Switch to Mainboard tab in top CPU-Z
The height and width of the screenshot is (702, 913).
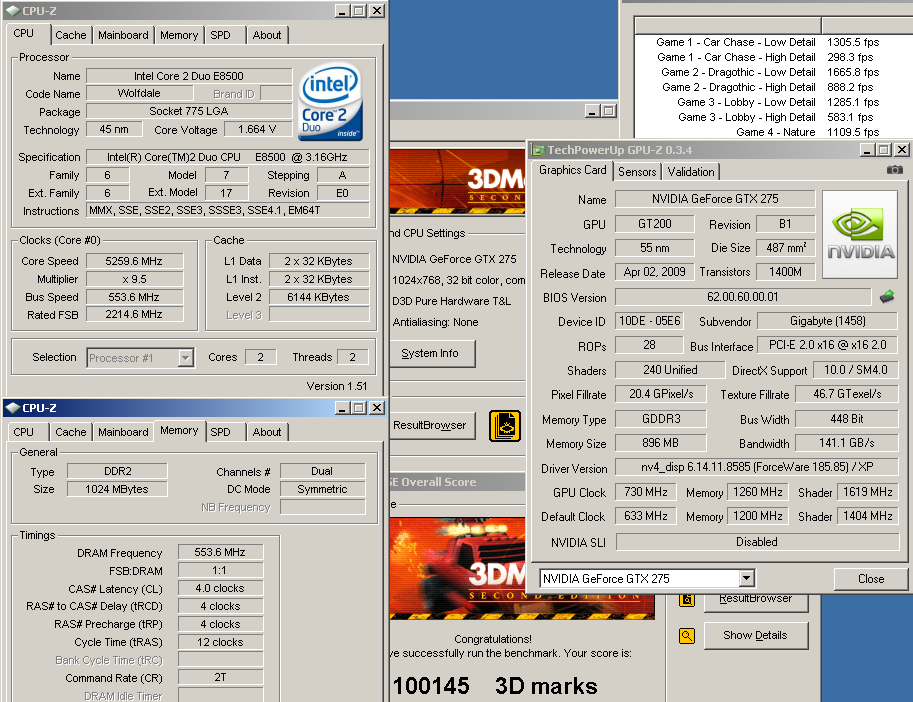pyautogui.click(x=123, y=35)
